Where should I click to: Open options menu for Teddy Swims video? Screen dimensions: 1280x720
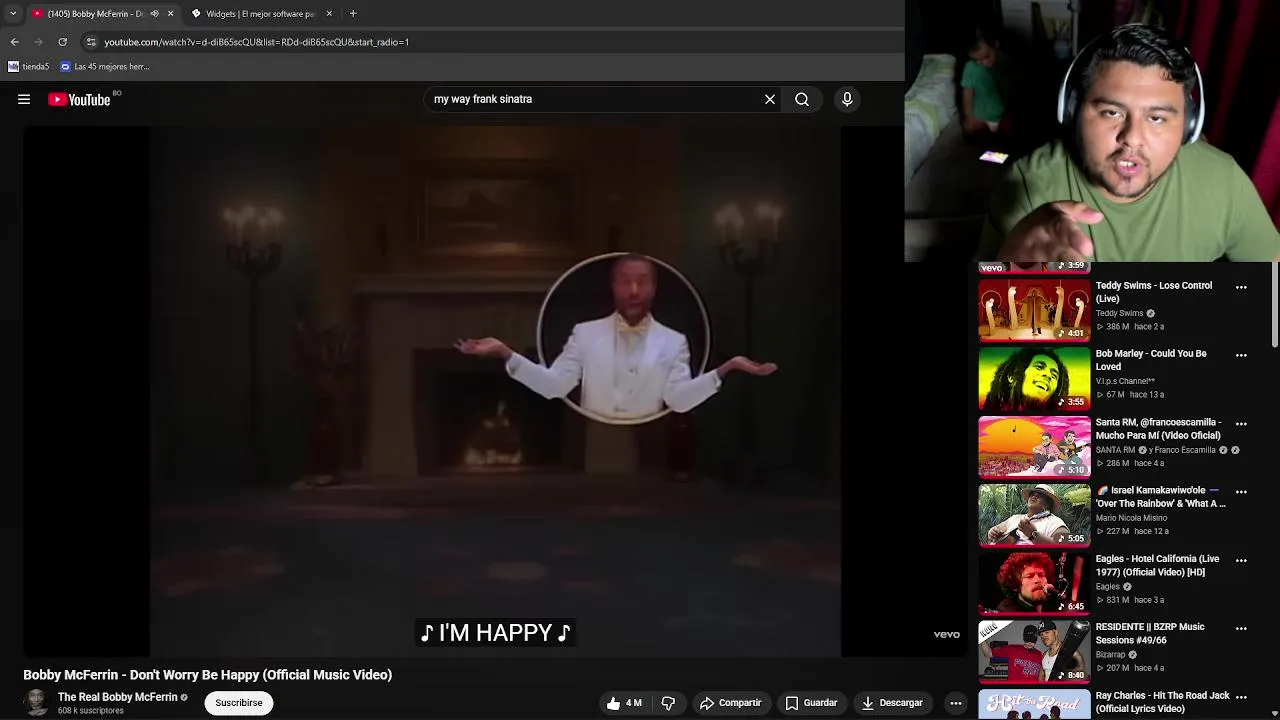(x=1241, y=287)
